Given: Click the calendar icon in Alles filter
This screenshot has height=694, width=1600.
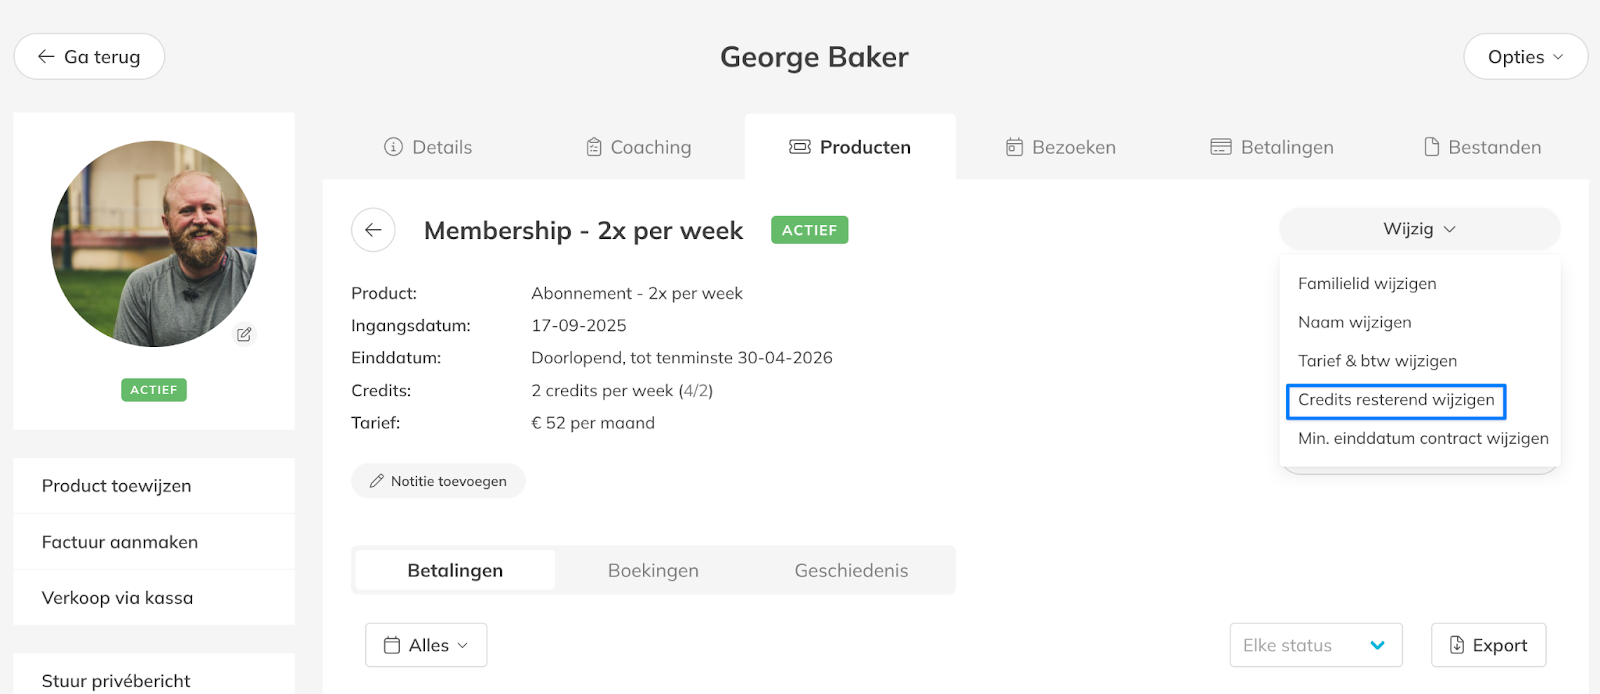Looking at the screenshot, I should click(x=392, y=645).
